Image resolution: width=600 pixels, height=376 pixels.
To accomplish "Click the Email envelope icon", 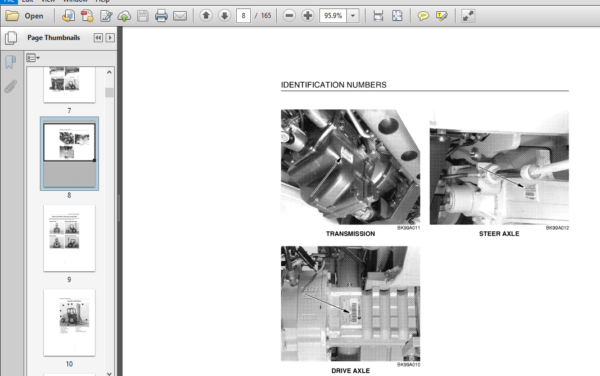I will pyautogui.click(x=180, y=16).
